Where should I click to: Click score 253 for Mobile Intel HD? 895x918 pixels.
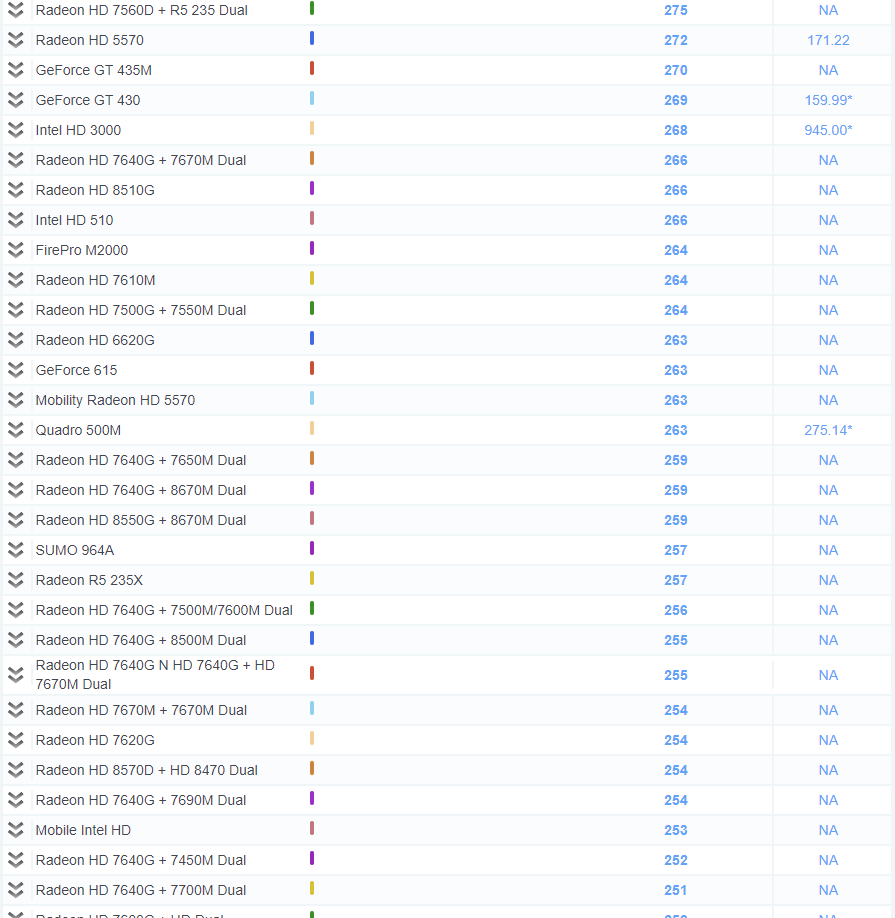click(675, 830)
